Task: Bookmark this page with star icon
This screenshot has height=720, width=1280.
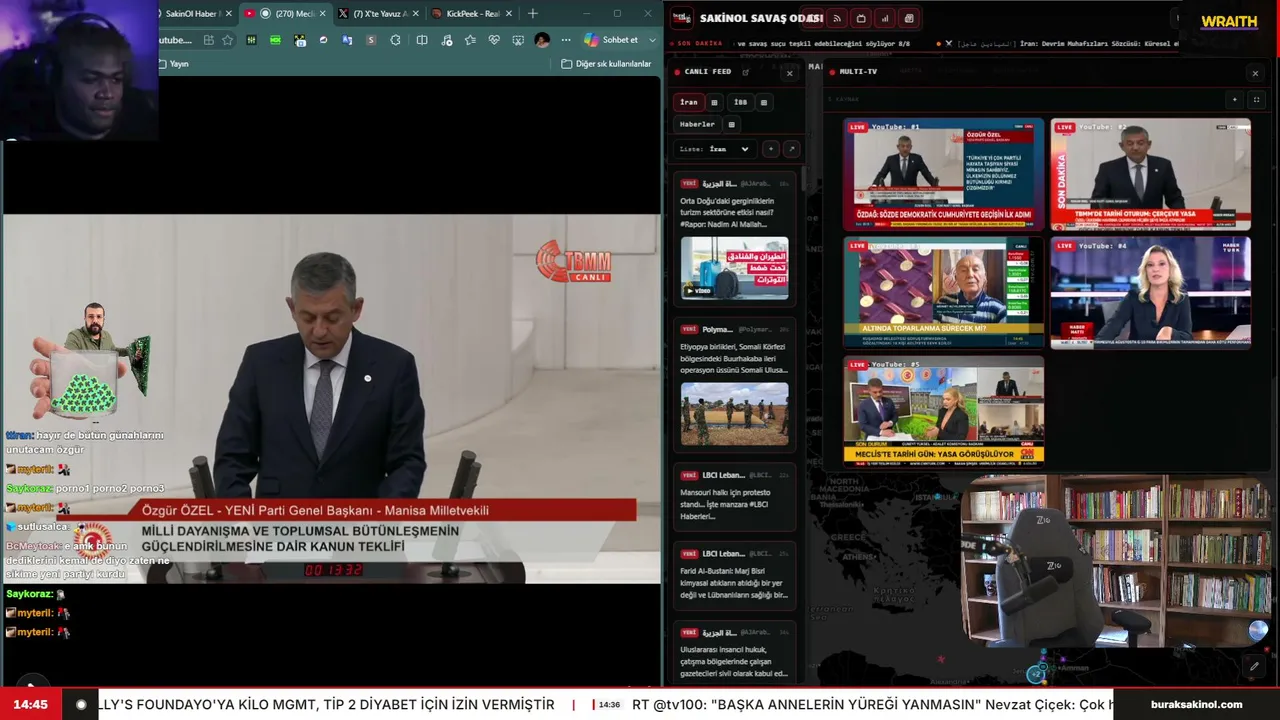Action: (228, 40)
